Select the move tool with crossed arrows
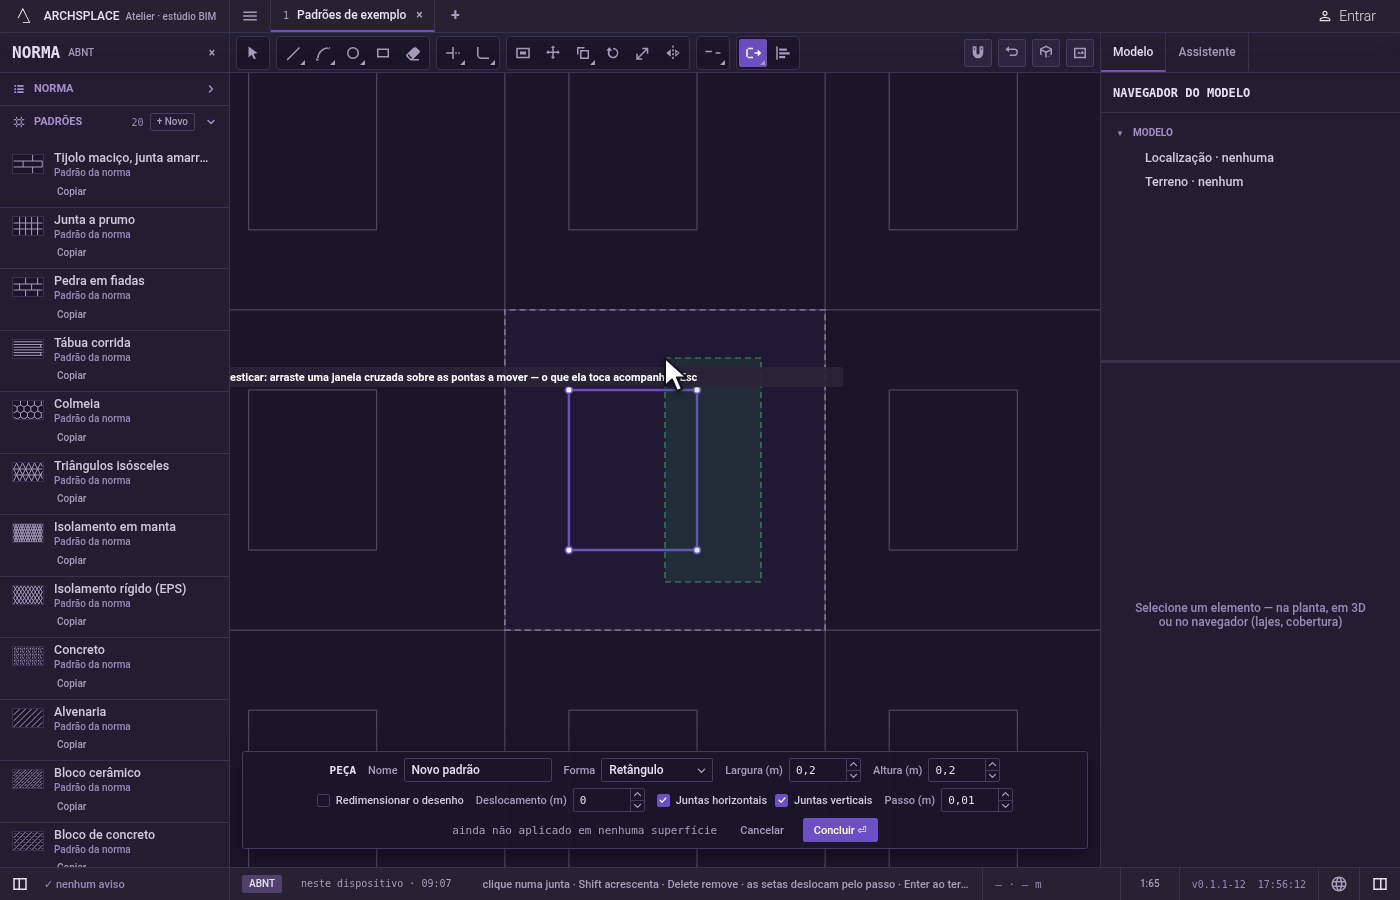1400x900 pixels. [x=553, y=53]
